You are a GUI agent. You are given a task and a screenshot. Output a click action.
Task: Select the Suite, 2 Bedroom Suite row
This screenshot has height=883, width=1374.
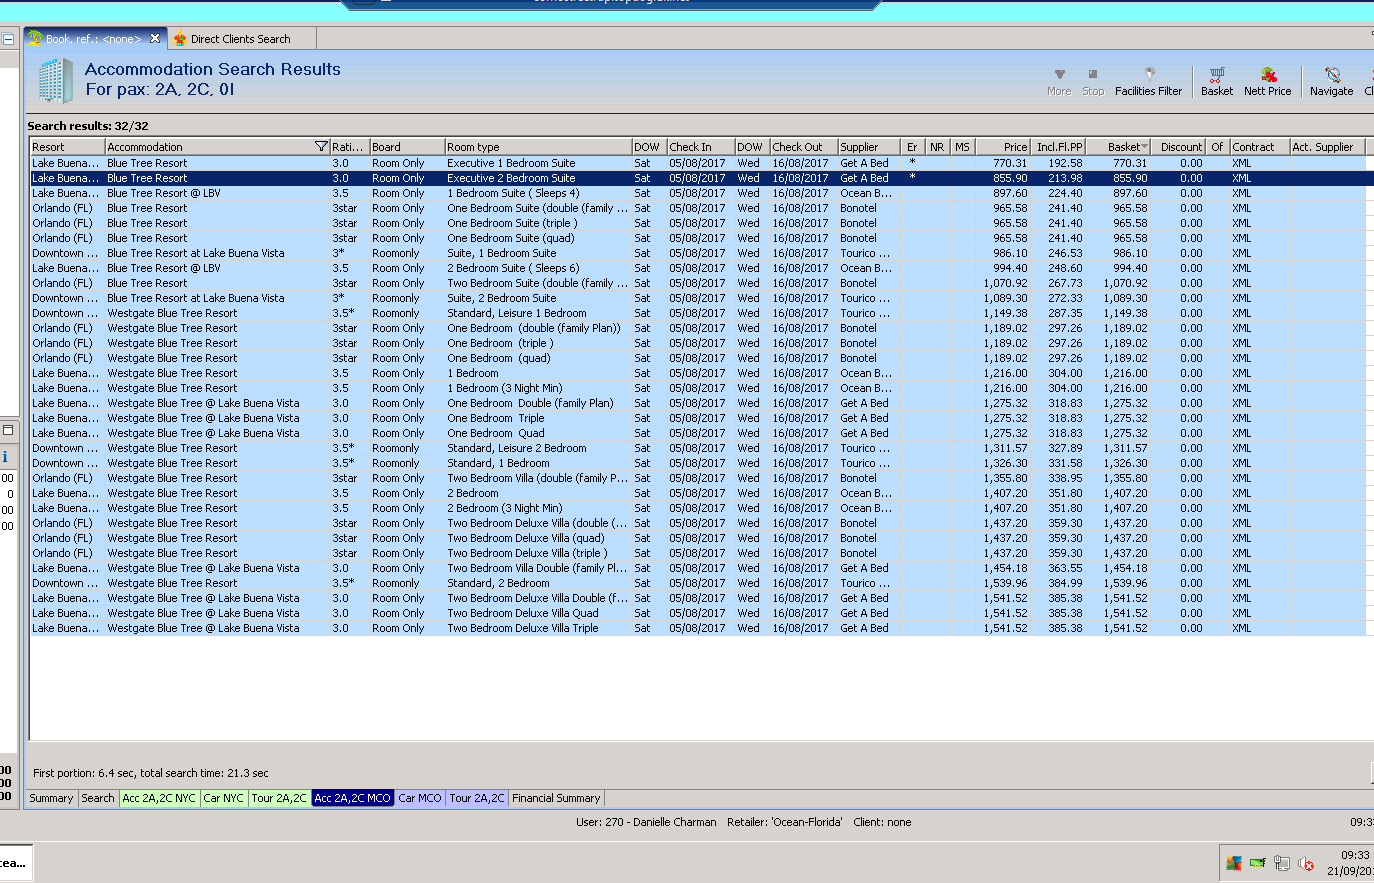tap(697, 298)
